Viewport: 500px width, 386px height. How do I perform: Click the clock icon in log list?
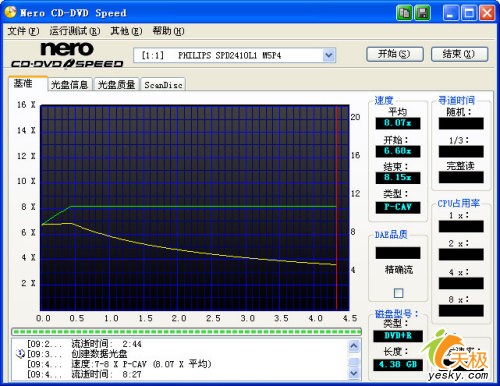tap(21, 354)
